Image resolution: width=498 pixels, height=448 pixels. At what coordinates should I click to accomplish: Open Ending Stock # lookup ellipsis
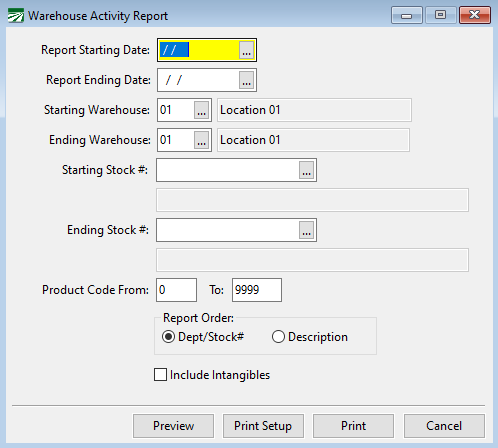[x=306, y=230]
